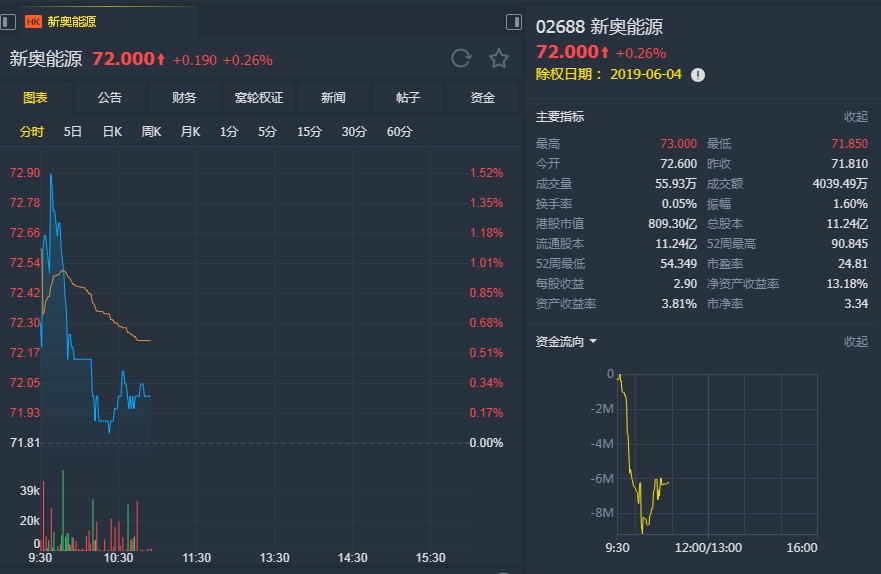
Task: Open the 公告 tab
Action: pos(110,98)
